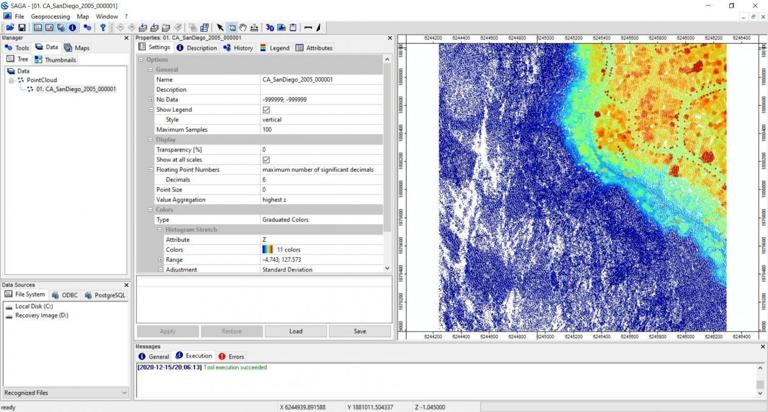Click the Load button in properties
768x412 pixels.
click(x=296, y=332)
